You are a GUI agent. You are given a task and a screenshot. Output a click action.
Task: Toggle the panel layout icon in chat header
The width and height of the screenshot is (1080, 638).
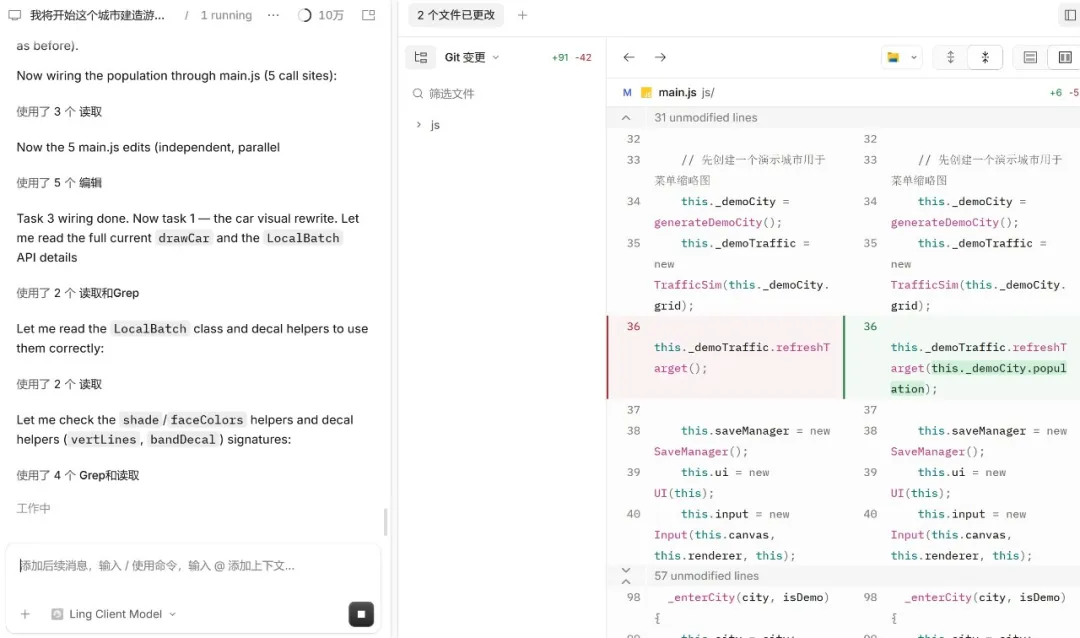[x=368, y=15]
